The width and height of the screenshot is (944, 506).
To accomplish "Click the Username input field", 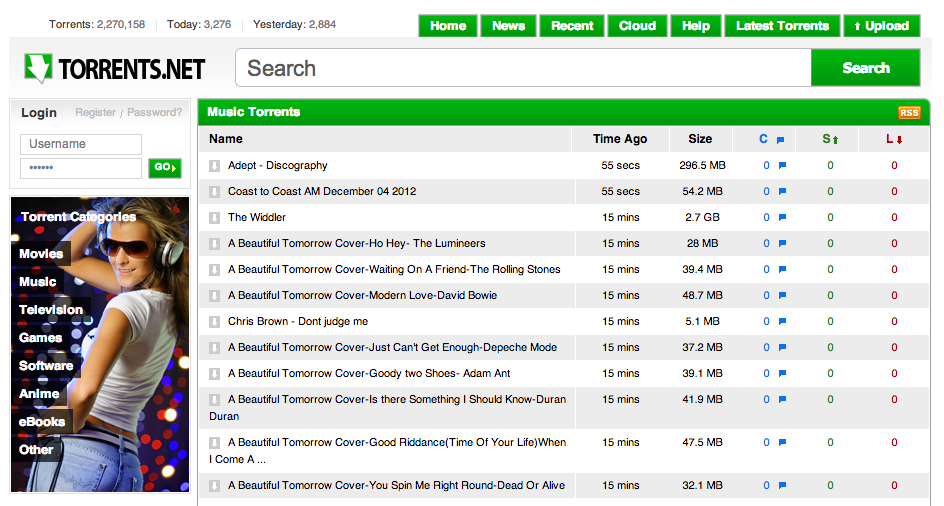I will [81, 144].
